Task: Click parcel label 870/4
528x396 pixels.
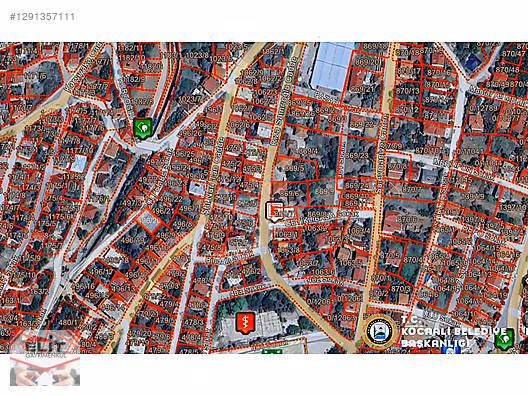Action: [413, 260]
